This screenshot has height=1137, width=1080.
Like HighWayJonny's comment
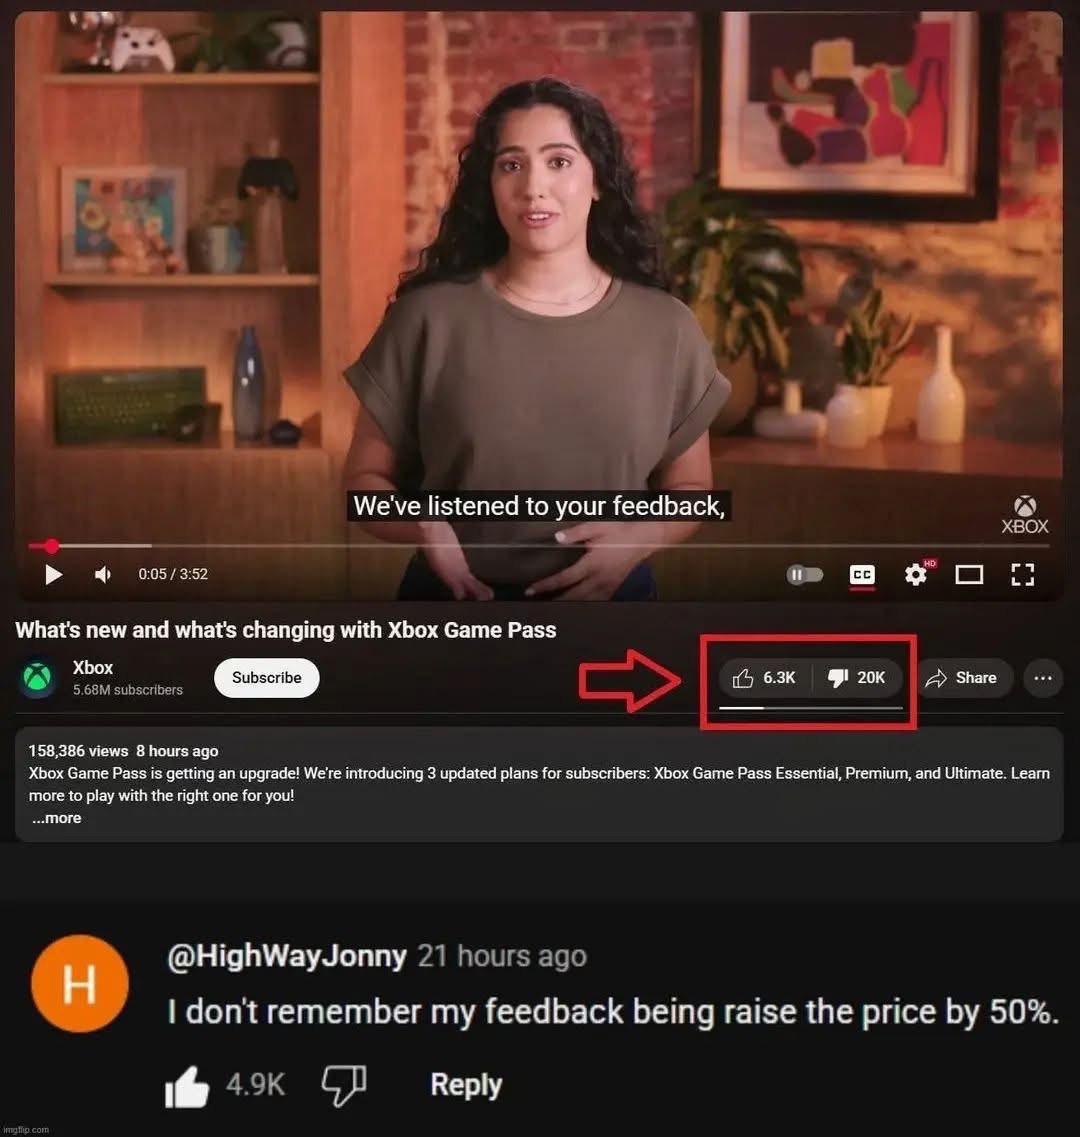(x=187, y=1086)
